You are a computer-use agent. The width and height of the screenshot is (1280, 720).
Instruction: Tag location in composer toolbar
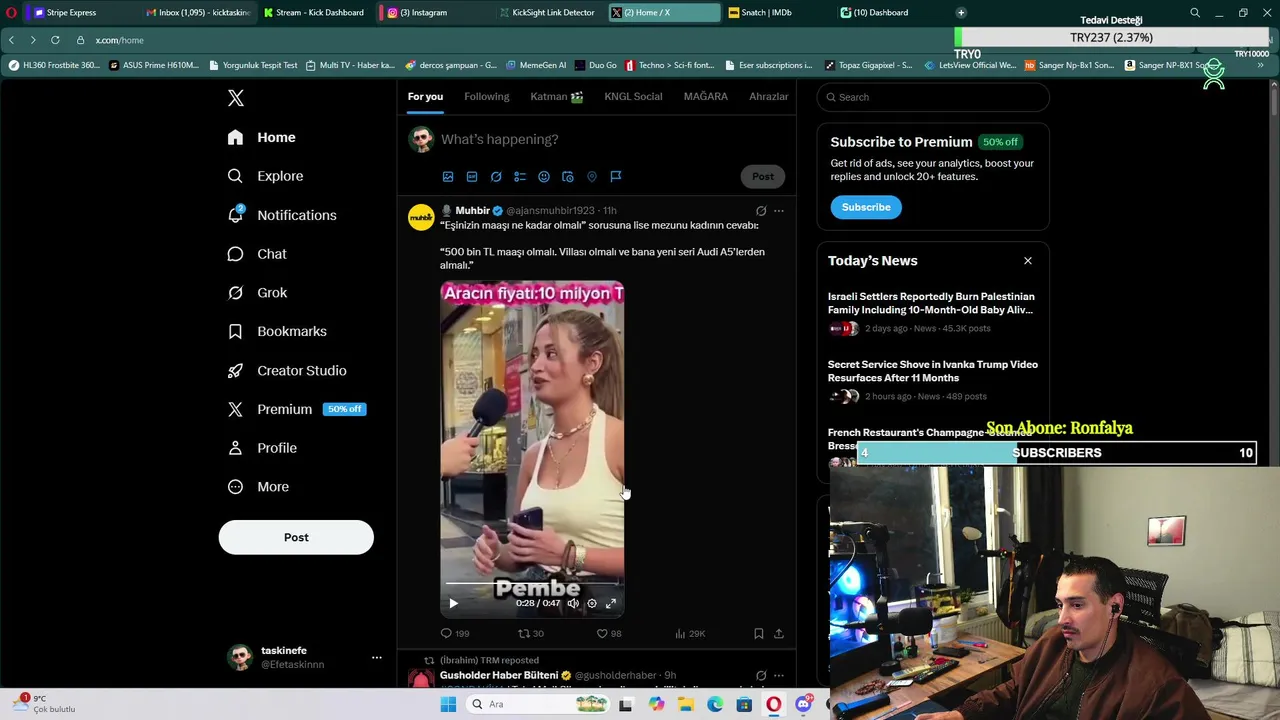pyautogui.click(x=592, y=177)
